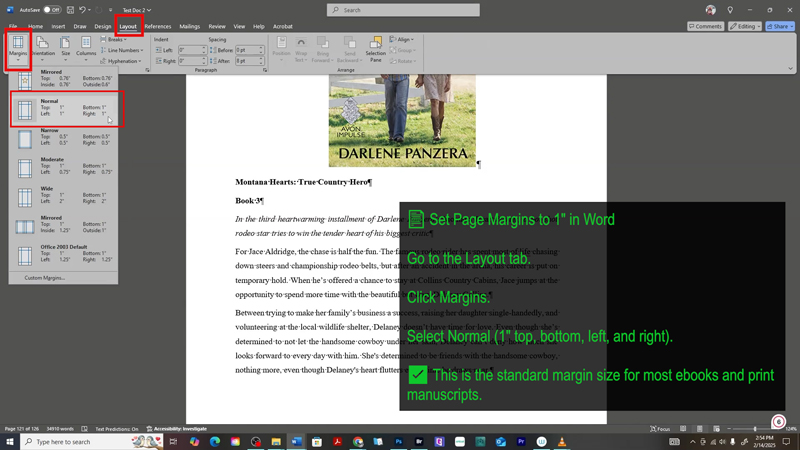Open Microsoft Edge from taskbar
This screenshot has height=450, width=800.
[x=215, y=442]
